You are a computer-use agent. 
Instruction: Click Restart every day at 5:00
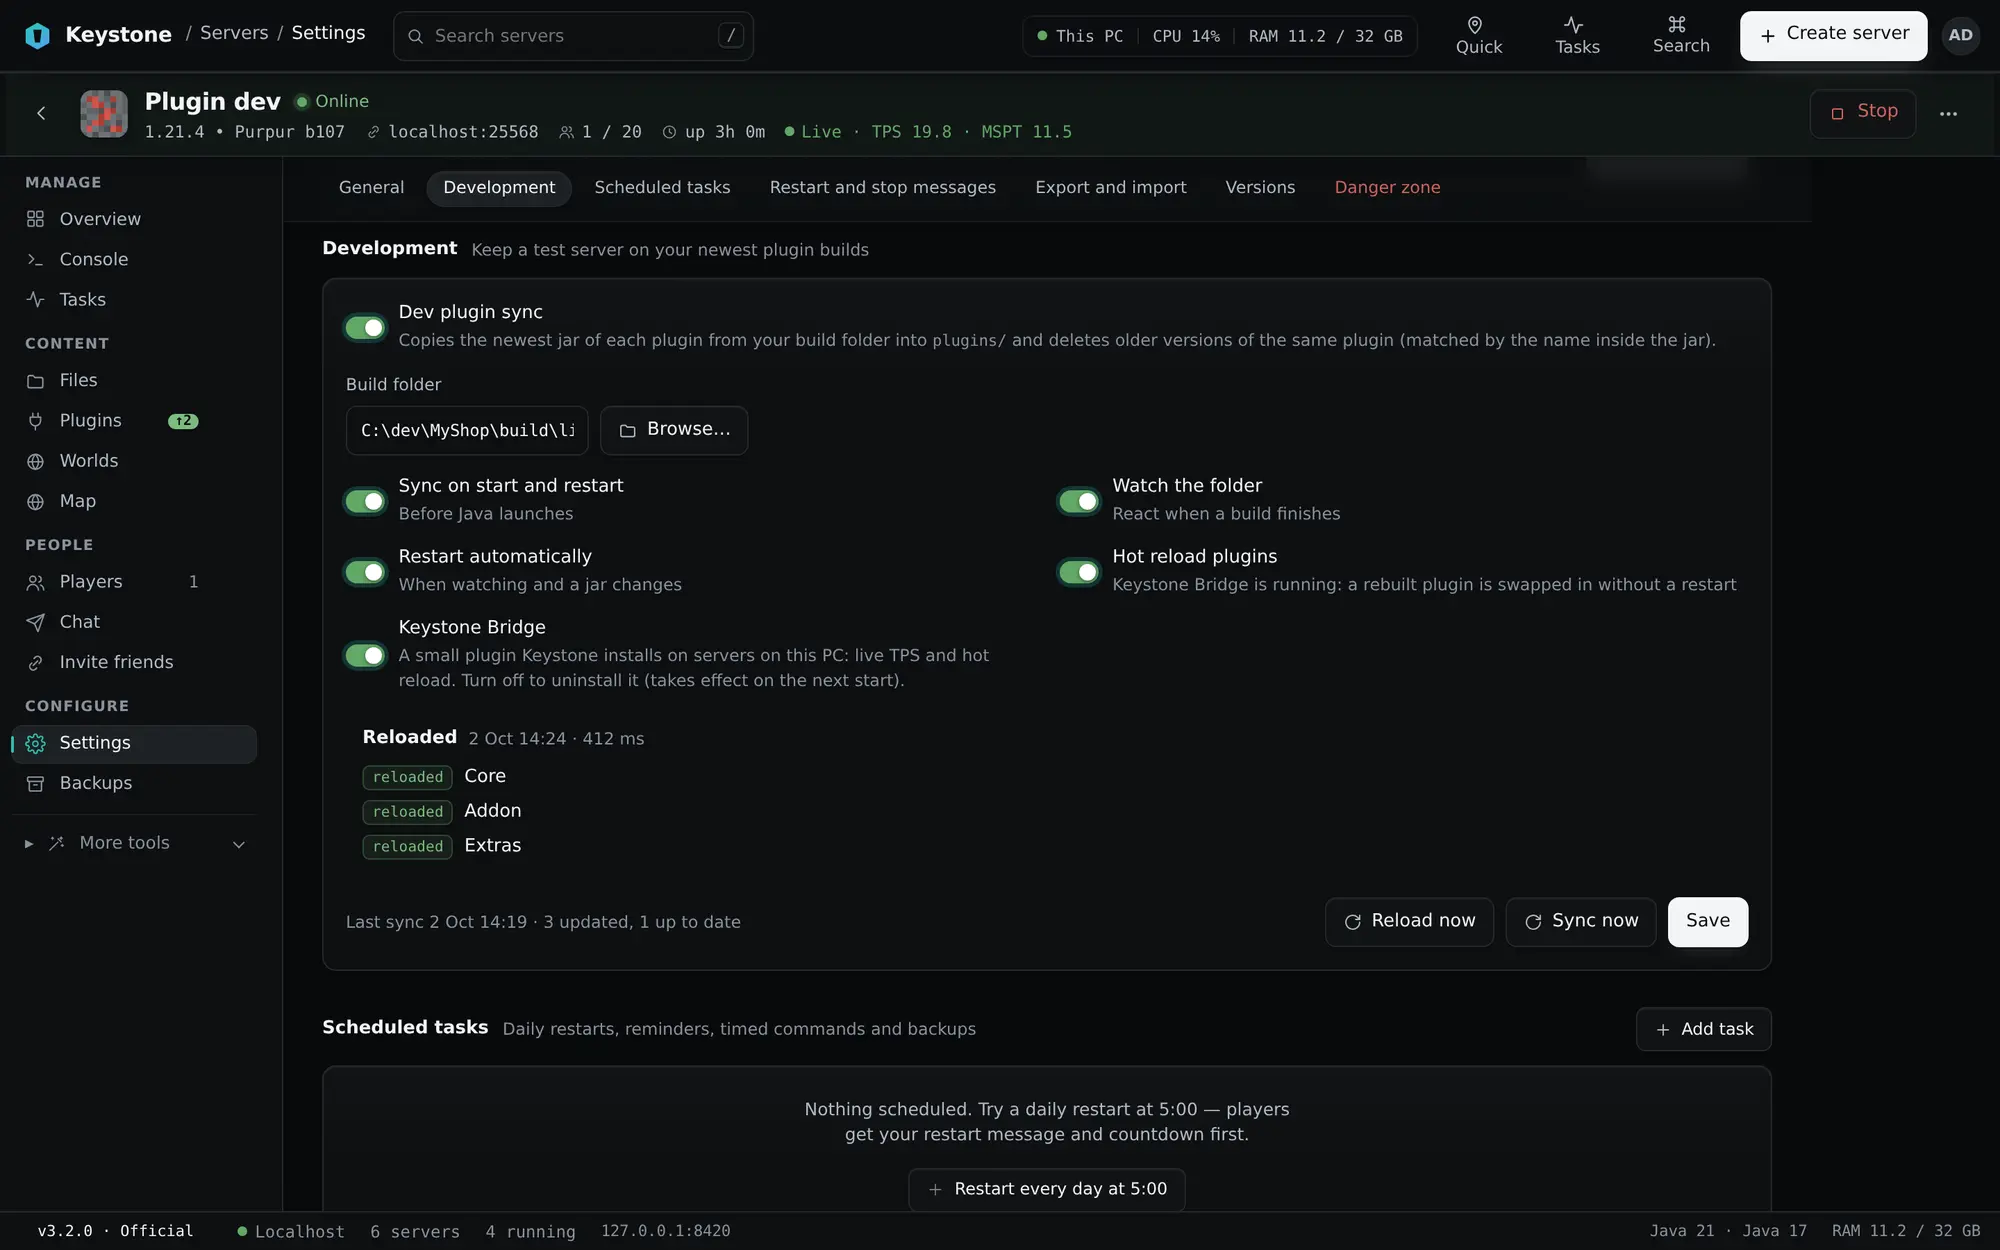click(1047, 1189)
